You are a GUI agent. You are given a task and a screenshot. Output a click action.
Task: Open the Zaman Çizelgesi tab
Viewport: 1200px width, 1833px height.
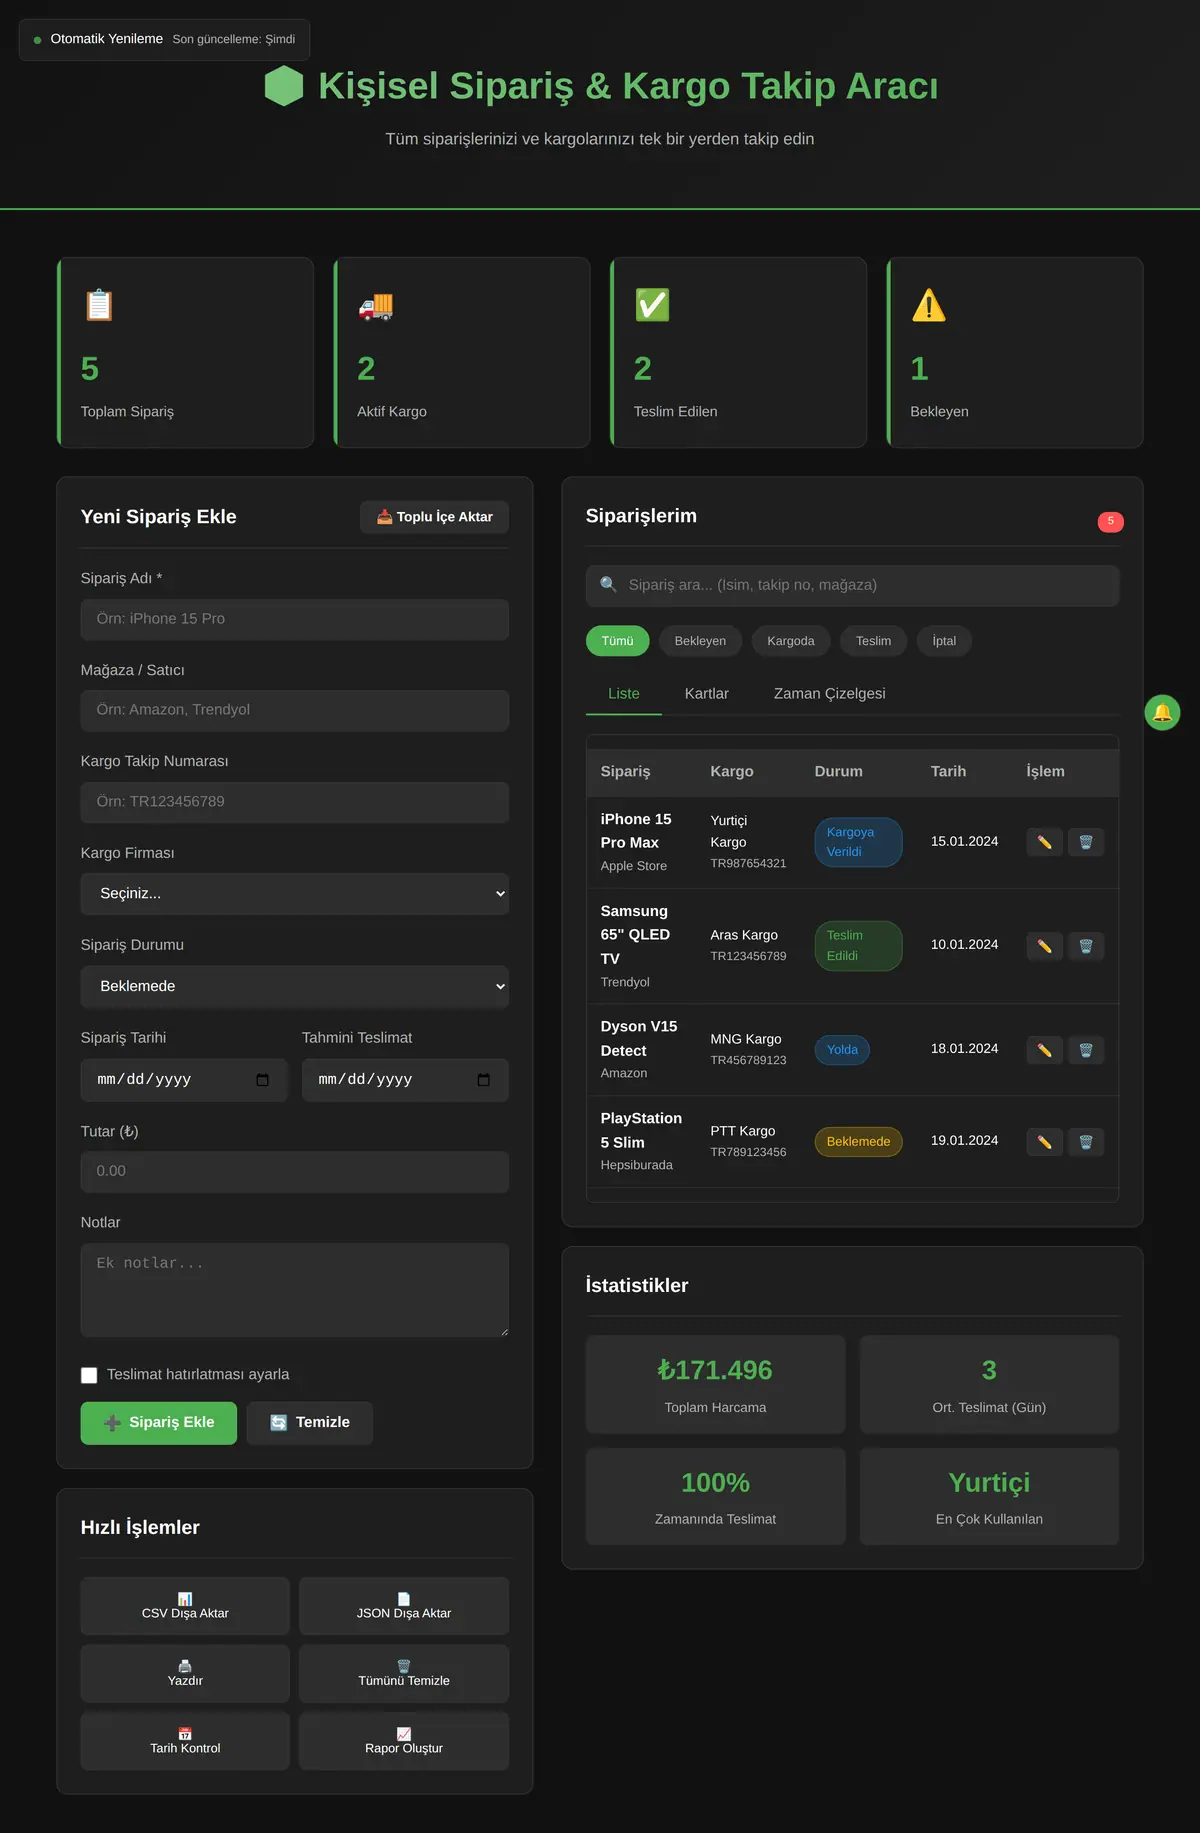pos(830,694)
